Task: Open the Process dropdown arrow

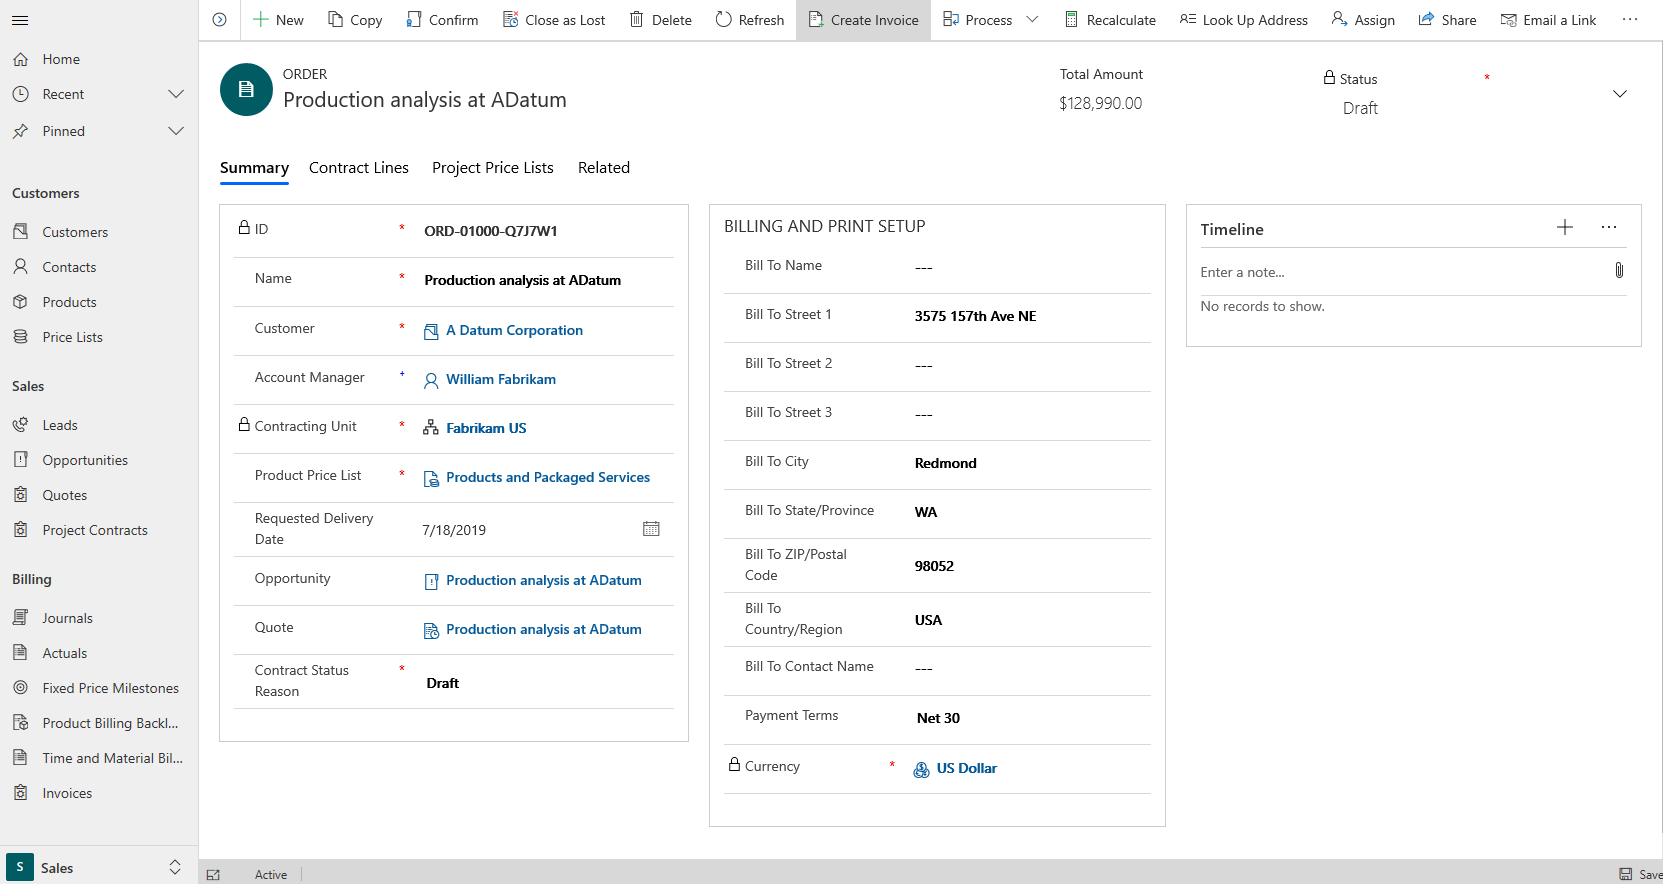Action: point(1033,20)
